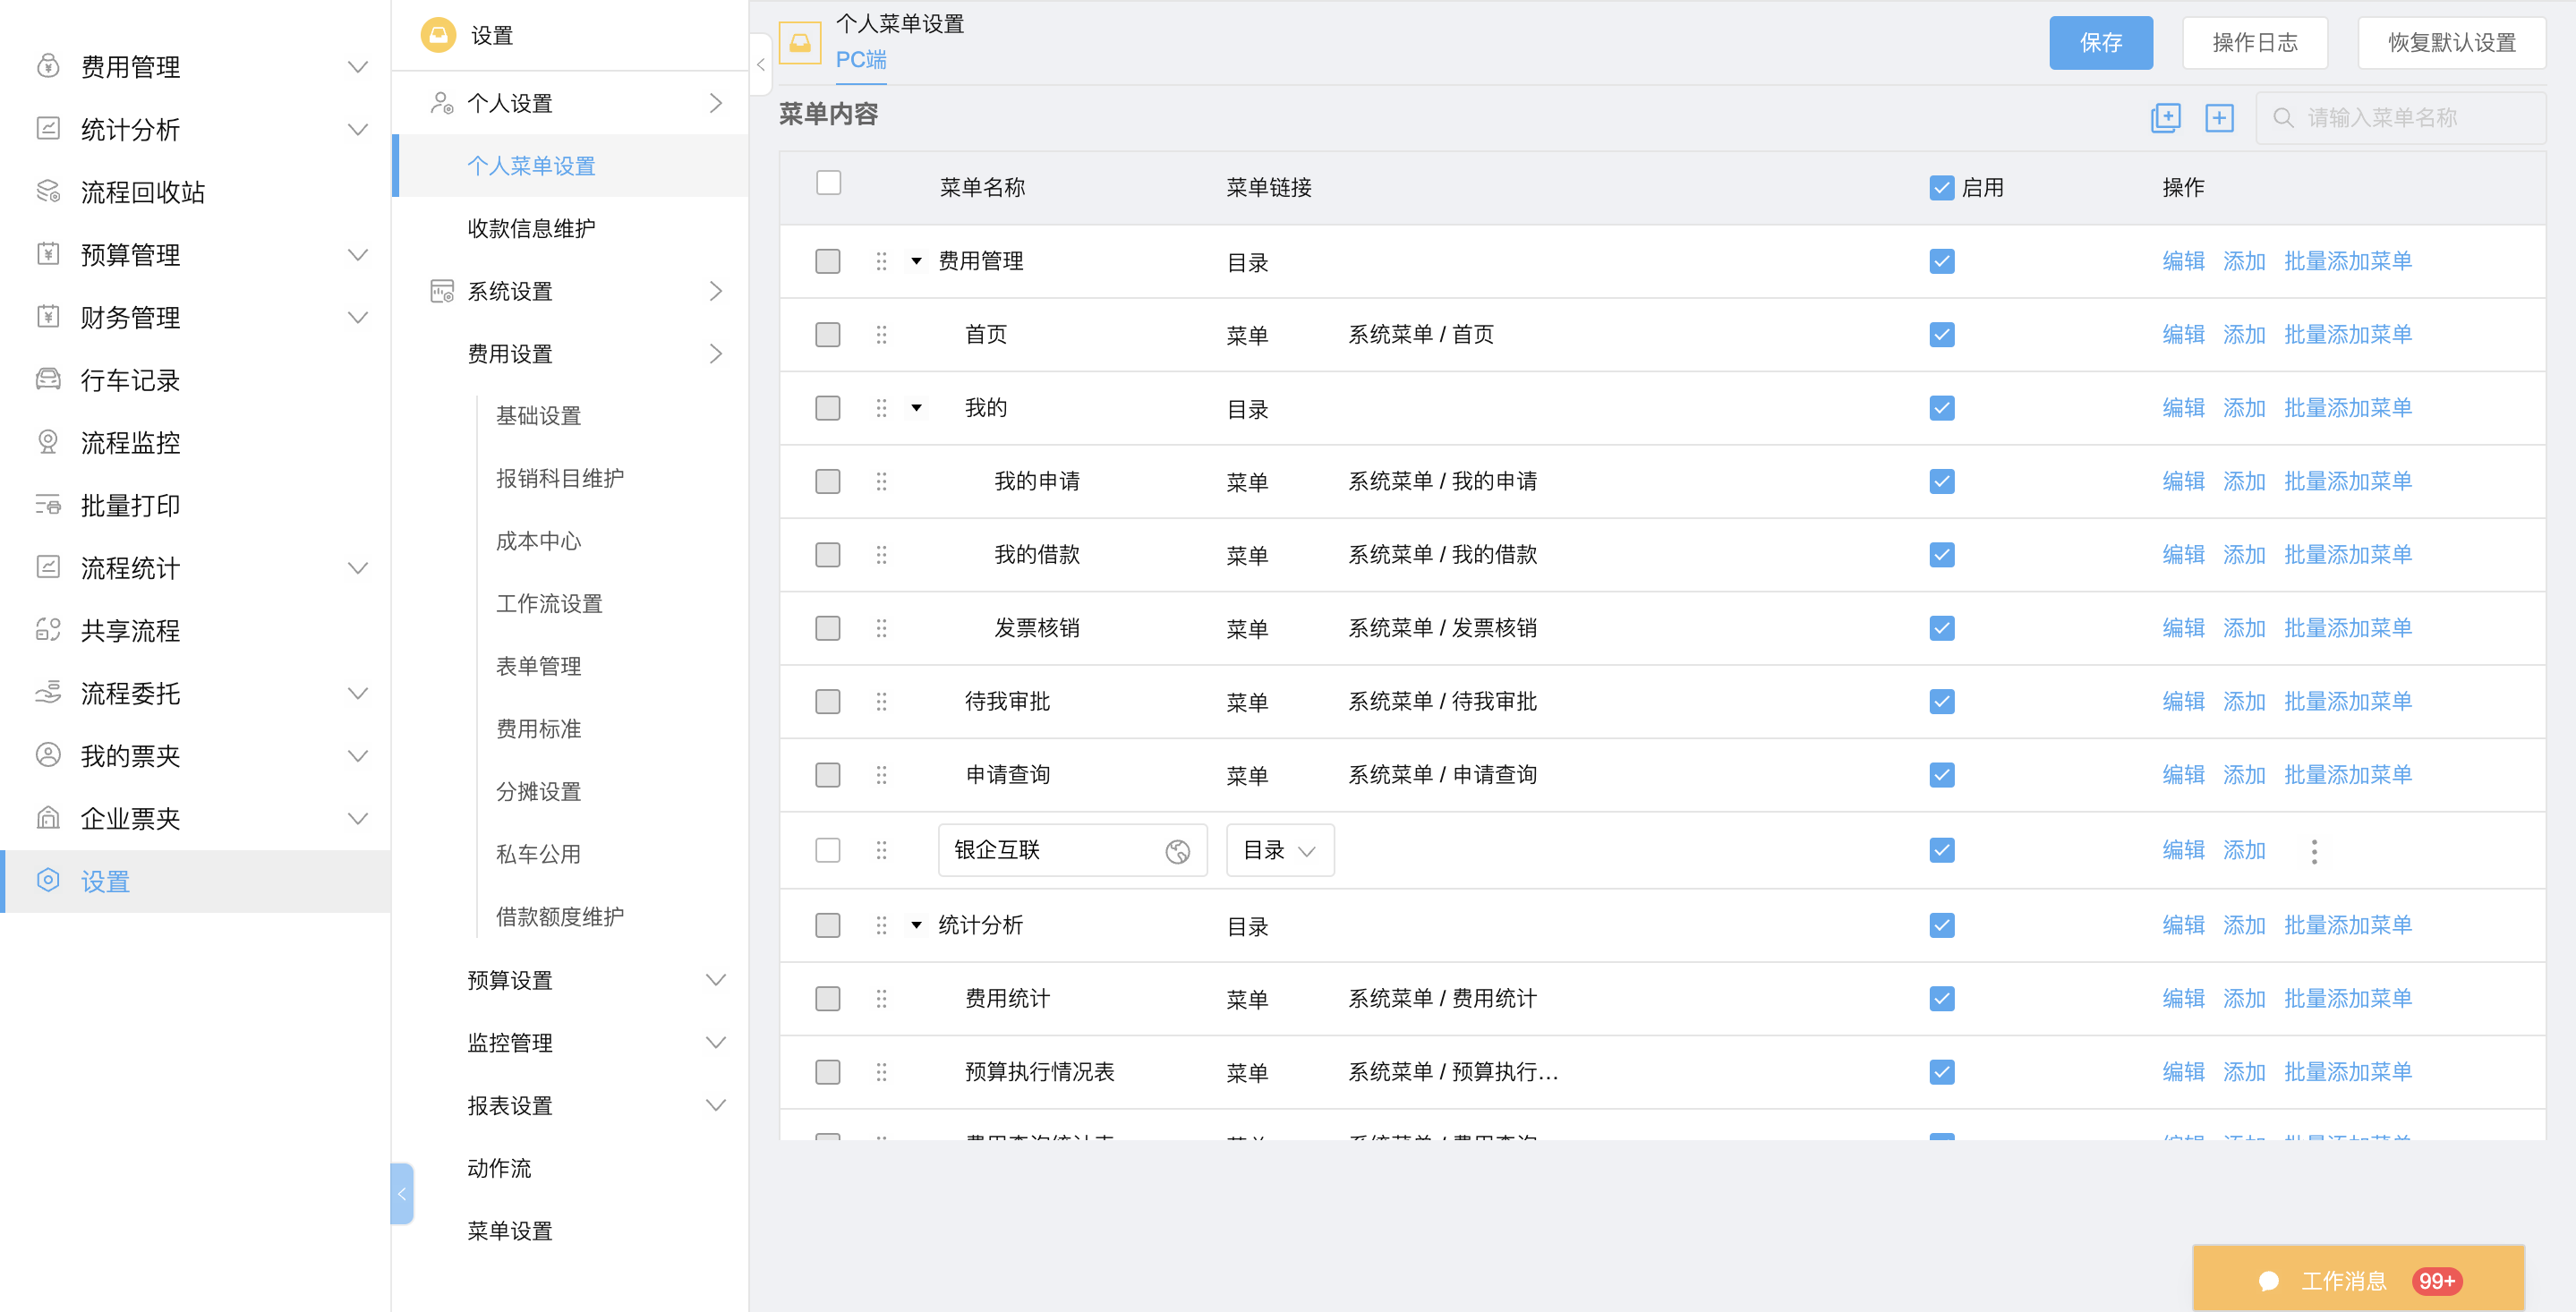Click the drag handle of 首页 row
The height and width of the screenshot is (1312, 2576).
tap(881, 334)
